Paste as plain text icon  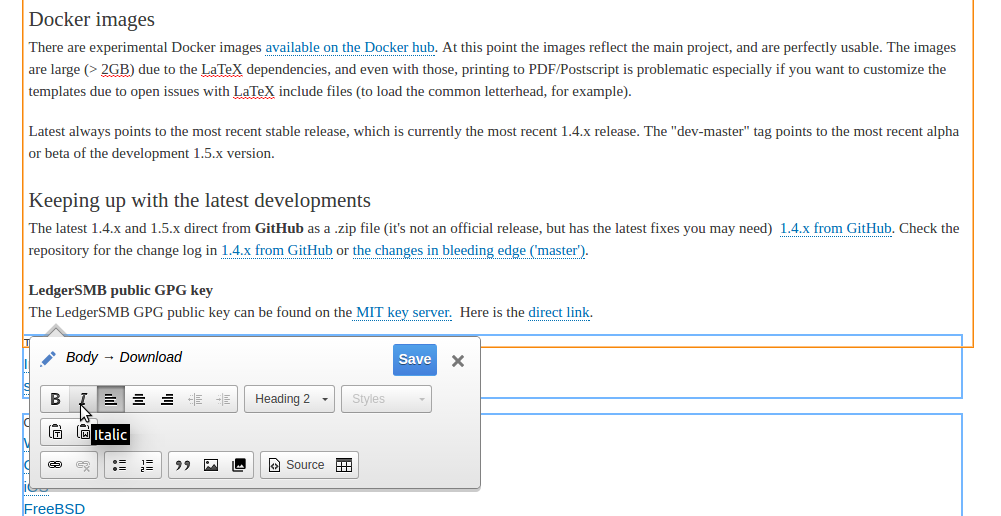(56, 432)
